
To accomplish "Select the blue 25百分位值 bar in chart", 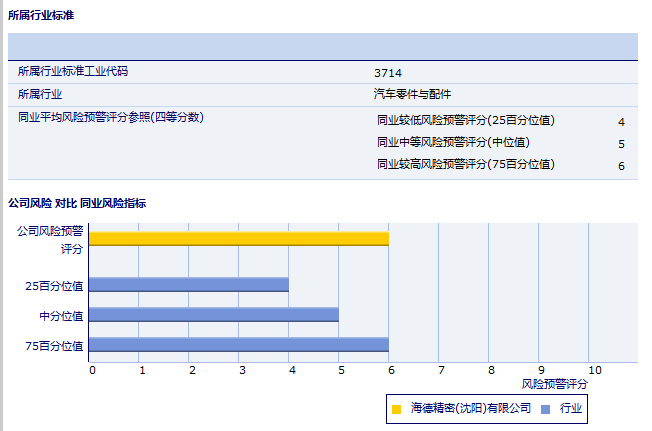I will pos(188,285).
